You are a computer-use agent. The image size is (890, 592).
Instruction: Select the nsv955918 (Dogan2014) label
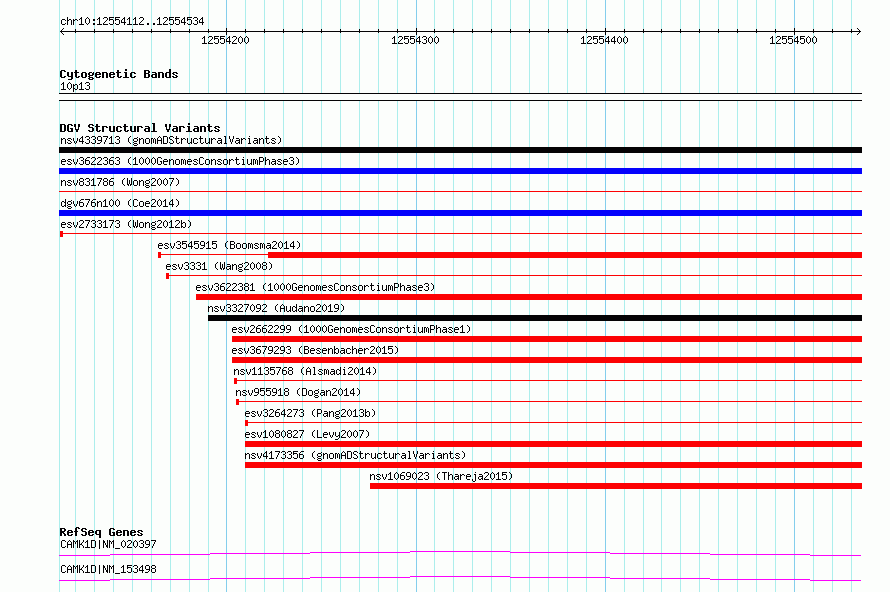click(x=298, y=392)
